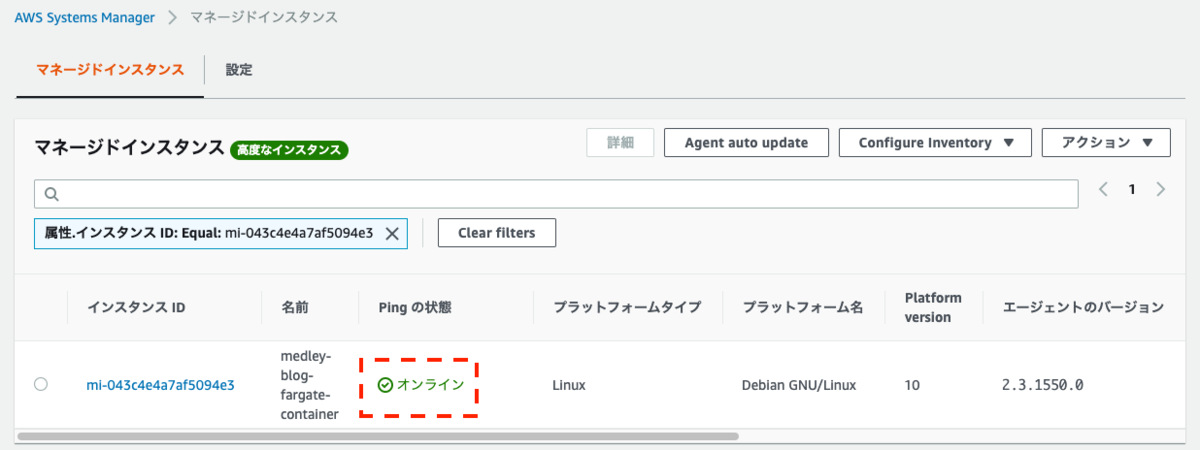Click the platform version 10 cell
Screen dimensions: 1200x450
click(911, 385)
